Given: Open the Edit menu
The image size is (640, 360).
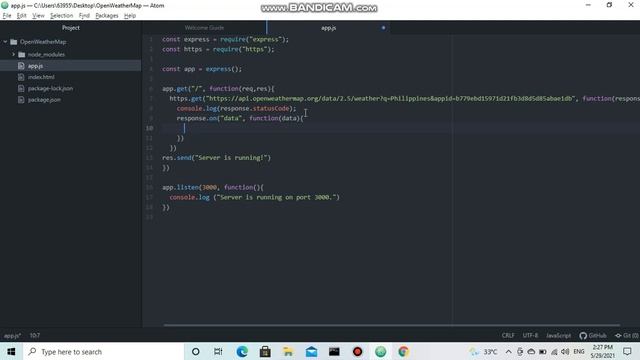Looking at the screenshot, I should 21,16.
